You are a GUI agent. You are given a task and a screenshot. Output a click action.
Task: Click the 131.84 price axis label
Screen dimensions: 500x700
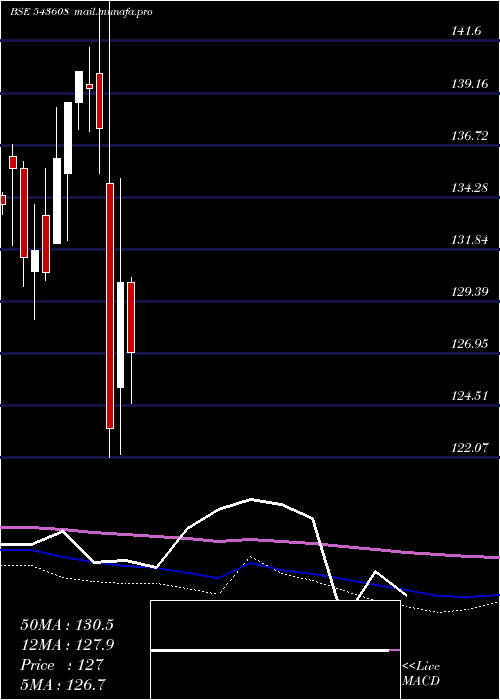tap(469, 240)
